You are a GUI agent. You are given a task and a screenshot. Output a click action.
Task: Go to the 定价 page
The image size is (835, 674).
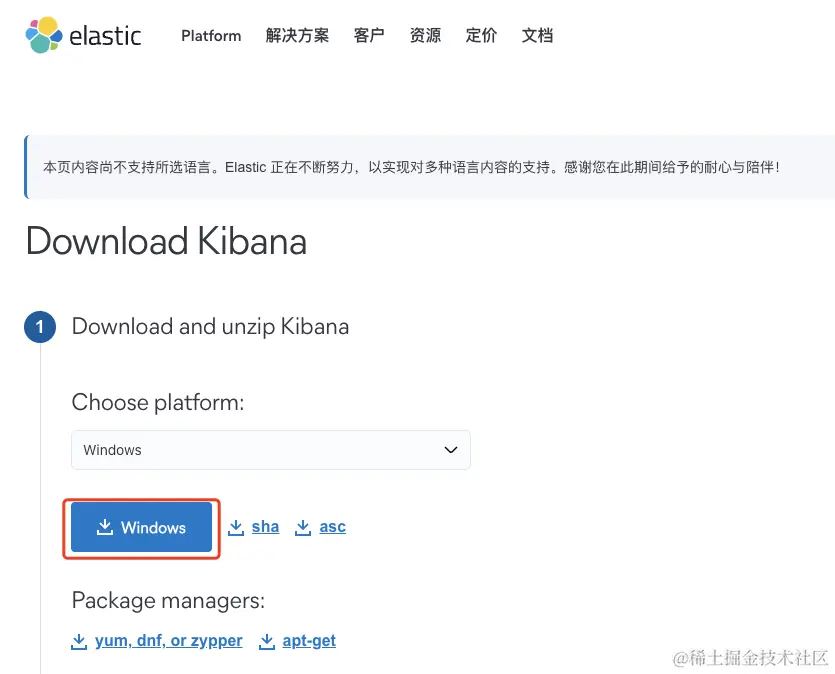click(481, 36)
